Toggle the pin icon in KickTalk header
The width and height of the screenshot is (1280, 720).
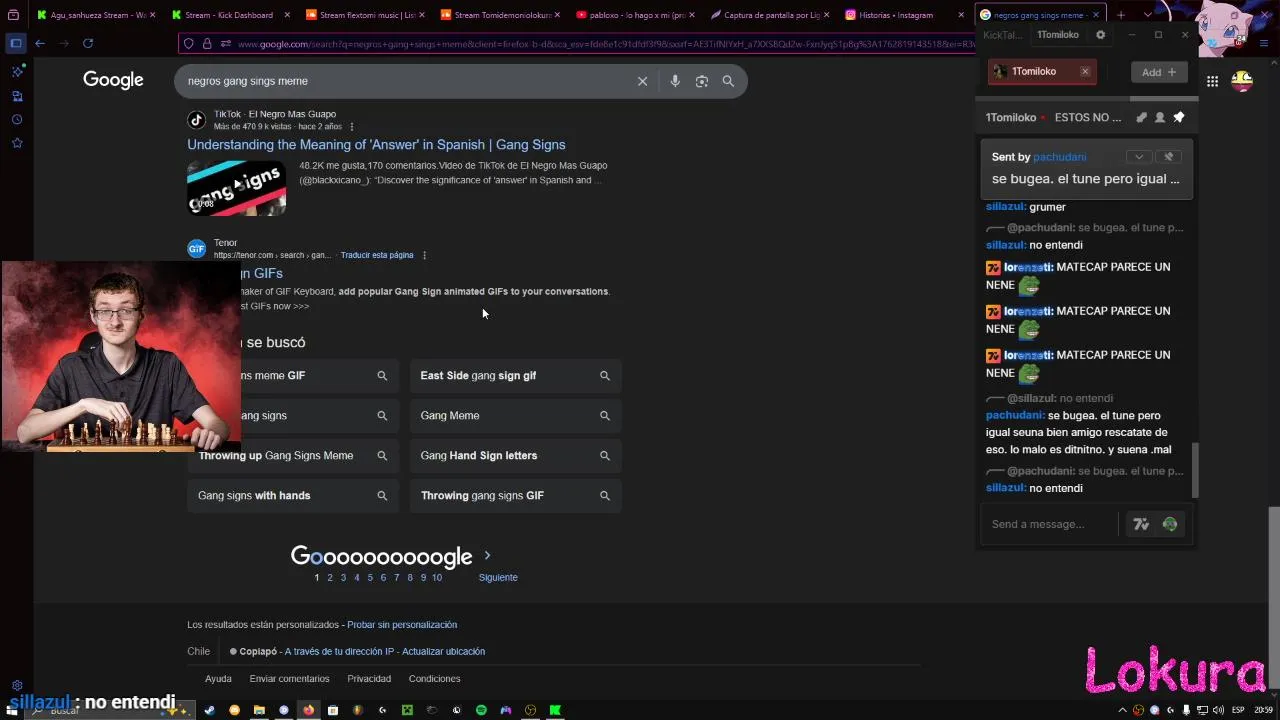point(1179,117)
